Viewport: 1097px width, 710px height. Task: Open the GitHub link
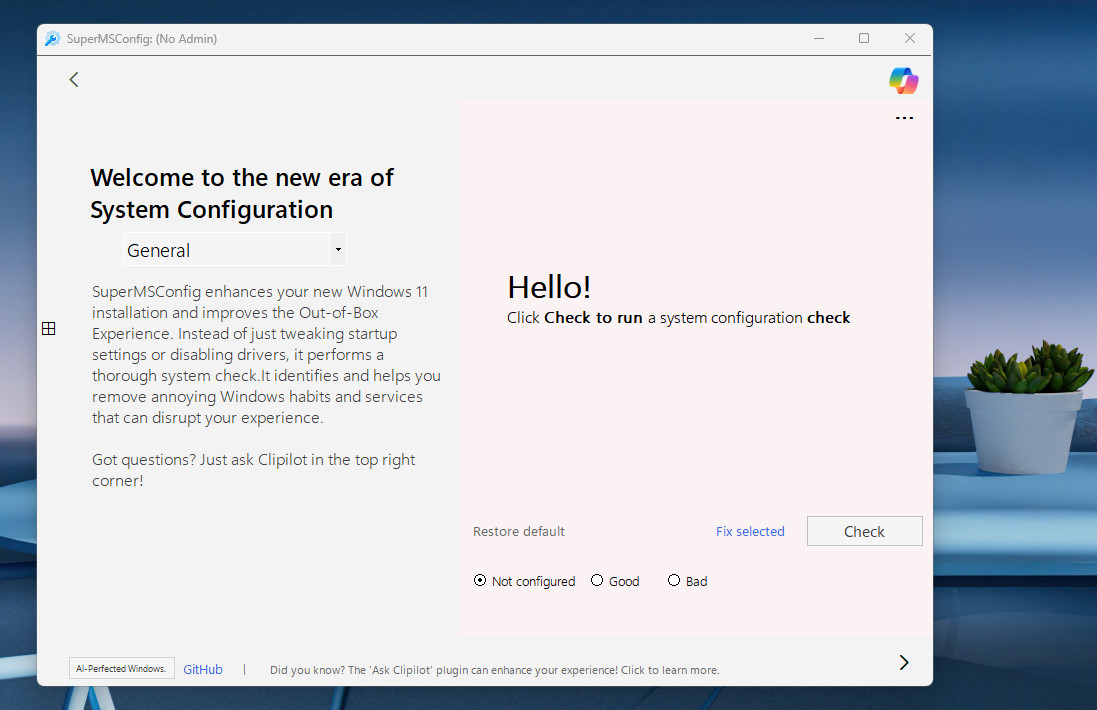[203, 669]
